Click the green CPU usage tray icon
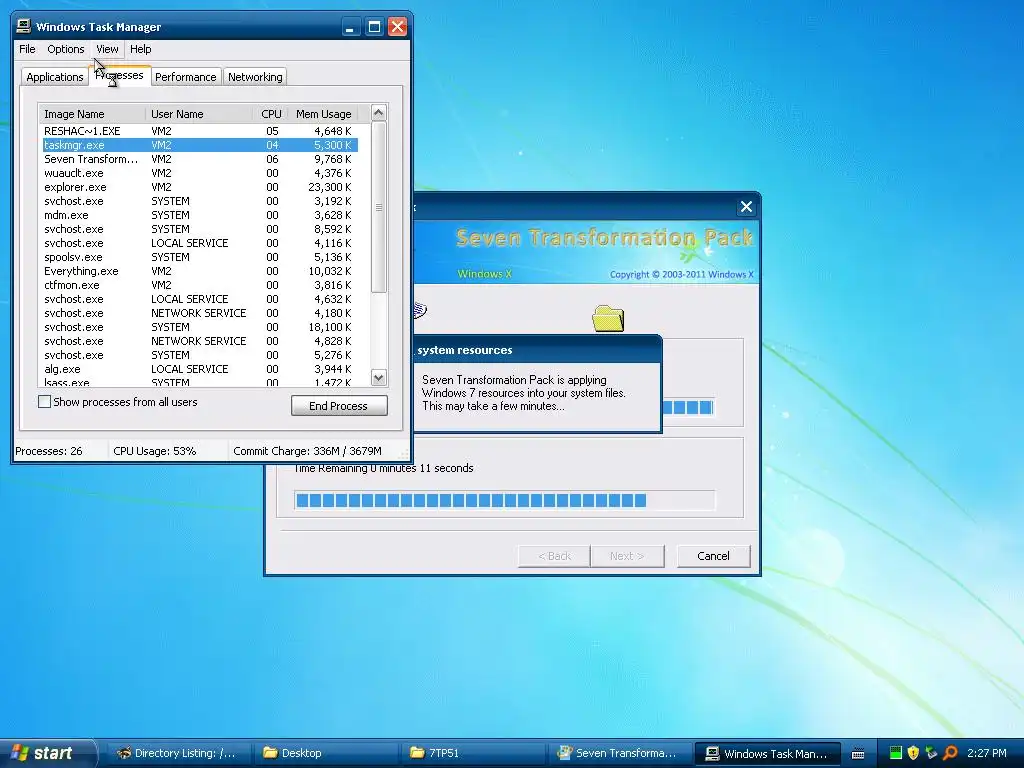The image size is (1024, 768). tap(896, 753)
